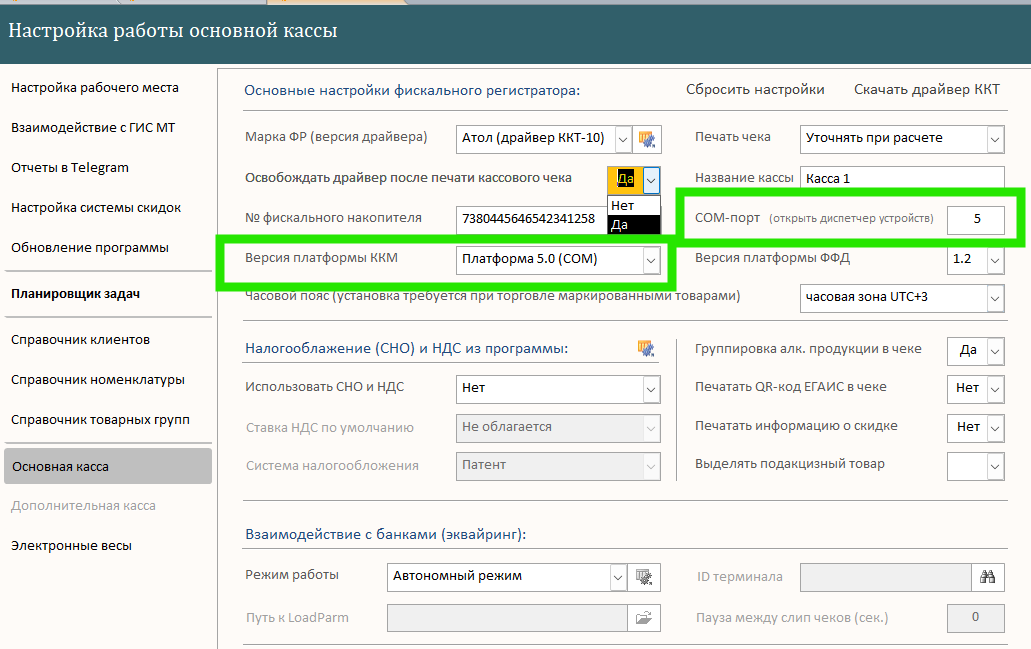Open Справочник номенклатуры
The width and height of the screenshot is (1031, 649).
(x=98, y=380)
